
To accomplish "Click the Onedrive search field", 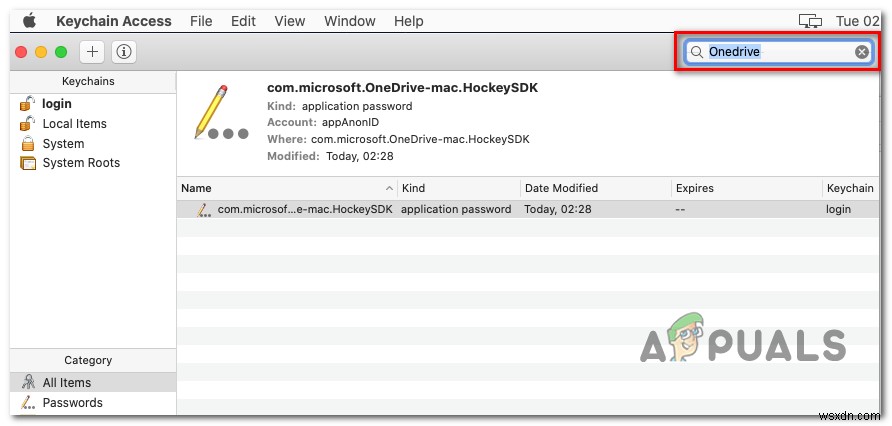I will pyautogui.click(x=778, y=52).
